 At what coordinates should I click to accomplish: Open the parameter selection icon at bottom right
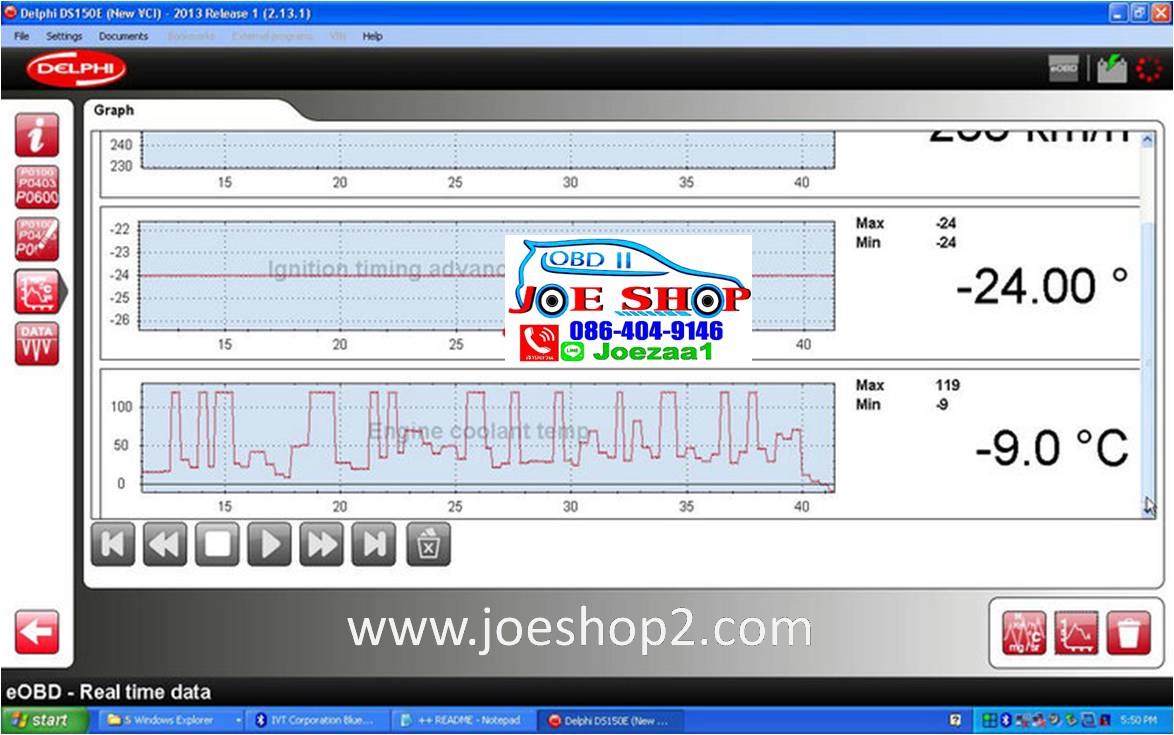tap(1024, 633)
